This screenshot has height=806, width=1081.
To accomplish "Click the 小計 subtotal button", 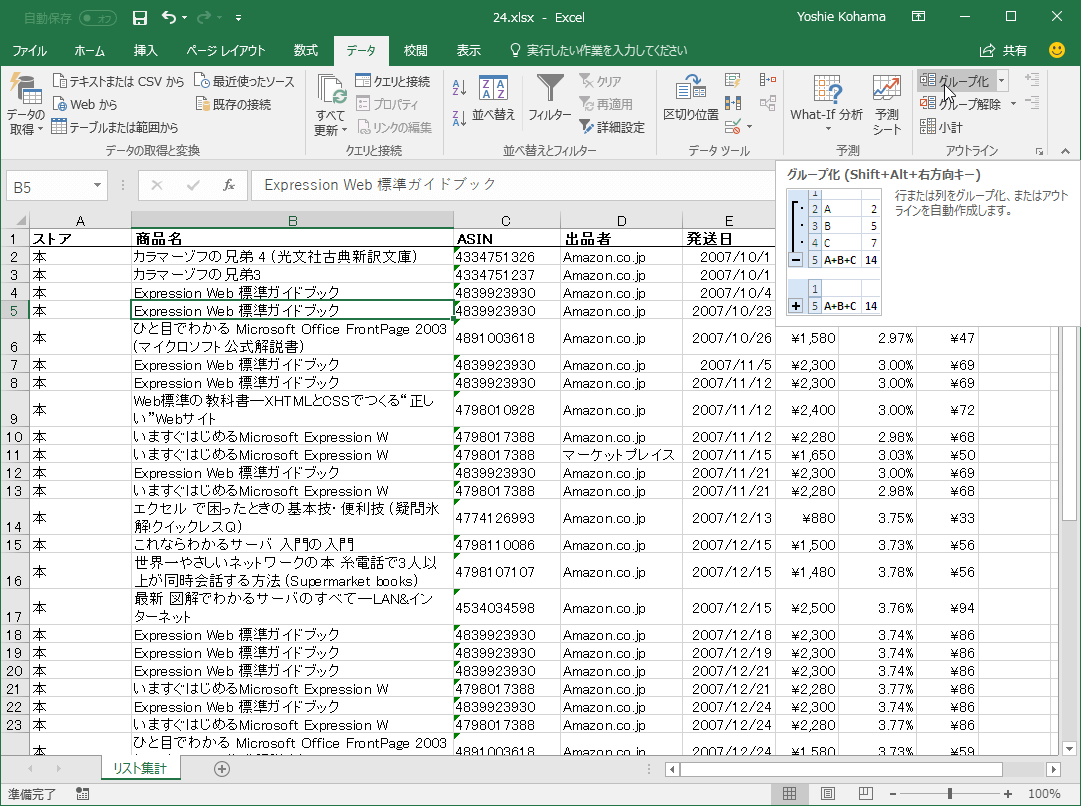I will (941, 127).
